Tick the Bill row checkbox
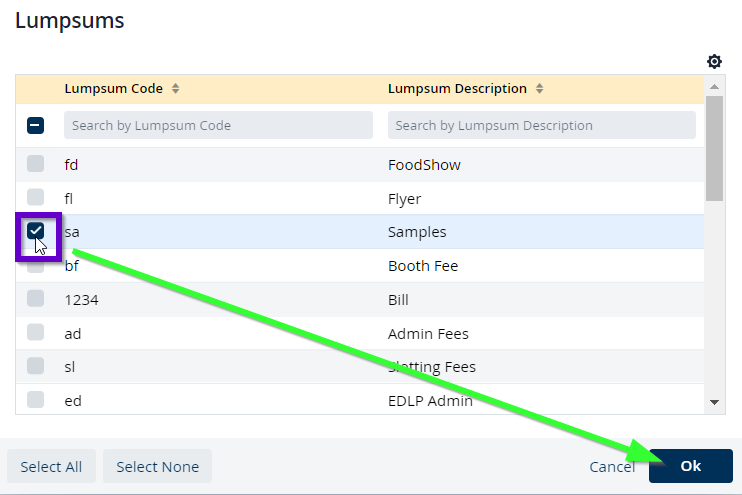This screenshot has height=495, width=742. (x=35, y=299)
